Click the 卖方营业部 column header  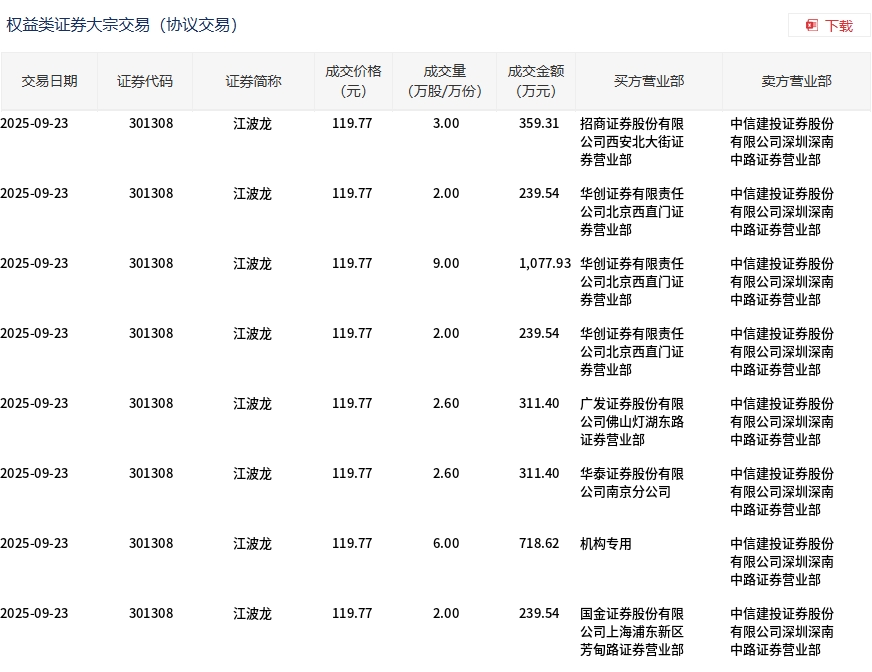(796, 81)
